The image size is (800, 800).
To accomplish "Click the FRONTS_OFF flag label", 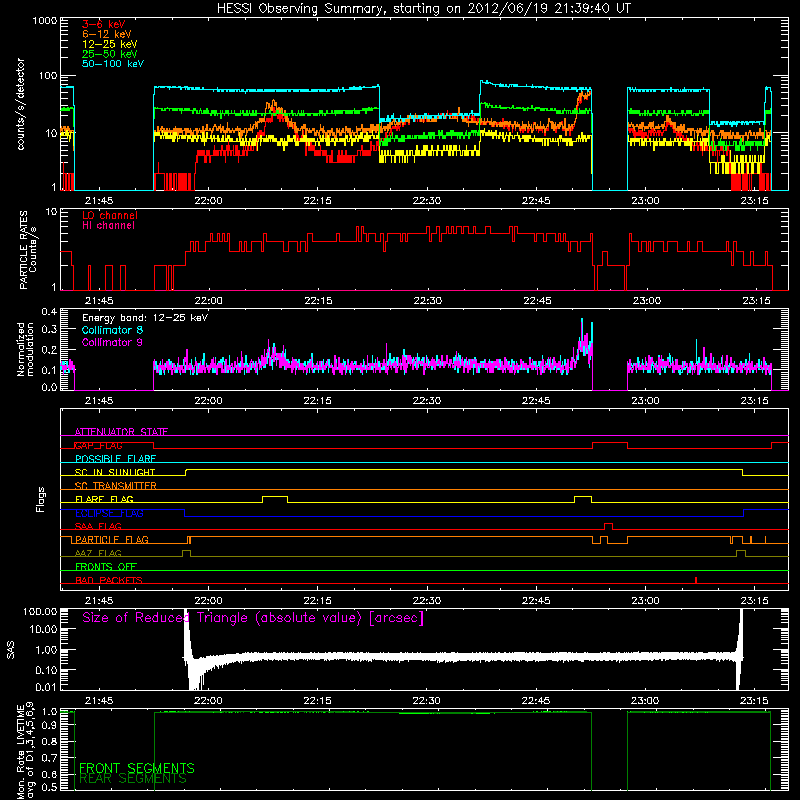I will point(106,566).
